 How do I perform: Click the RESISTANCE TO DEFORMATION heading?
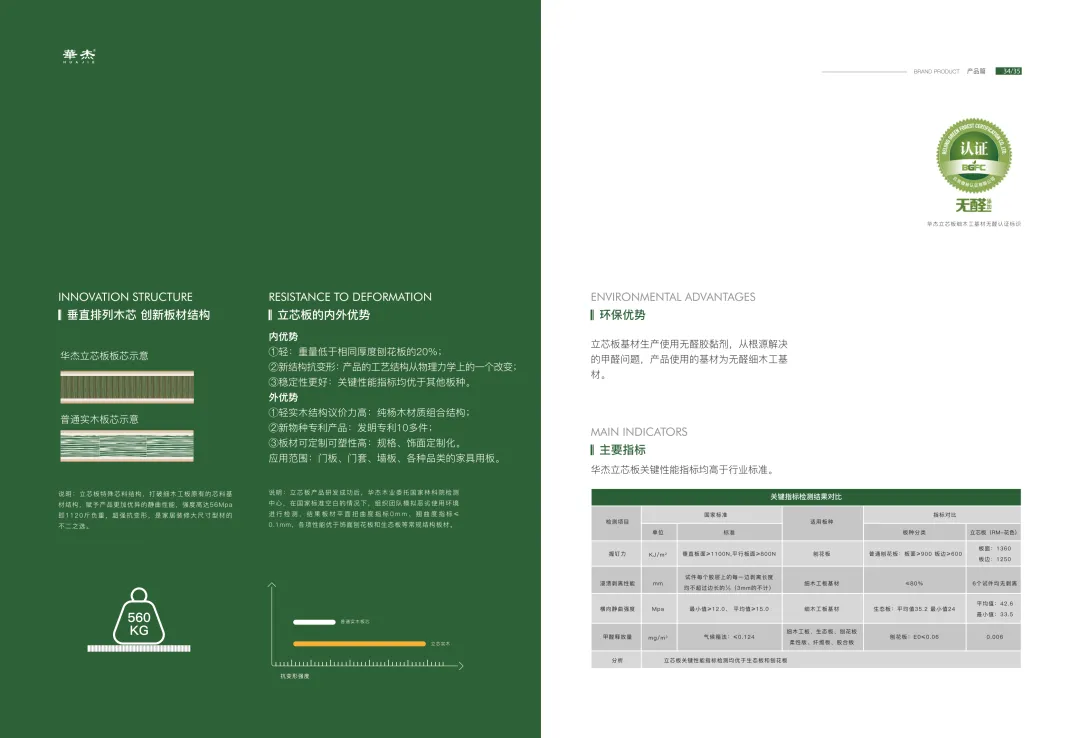click(x=350, y=297)
